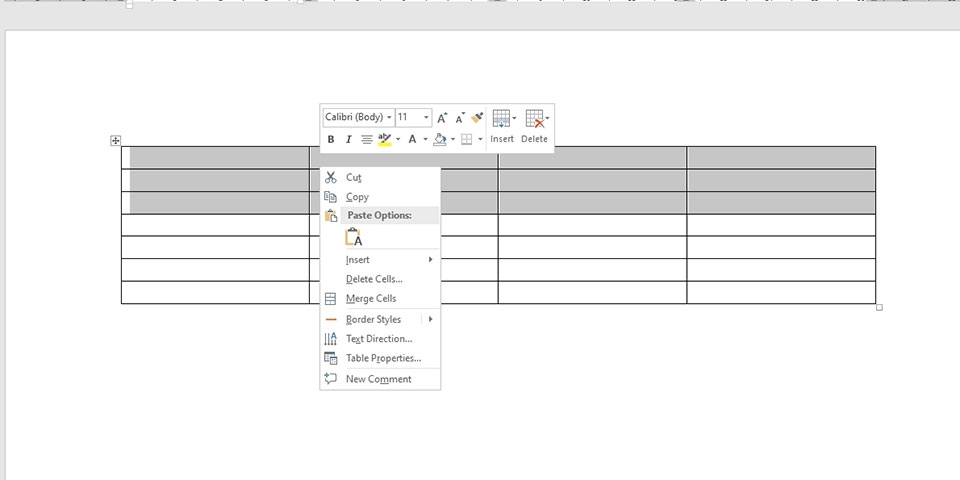Click the table move handle cross icon
This screenshot has width=960, height=480.
pos(116,141)
